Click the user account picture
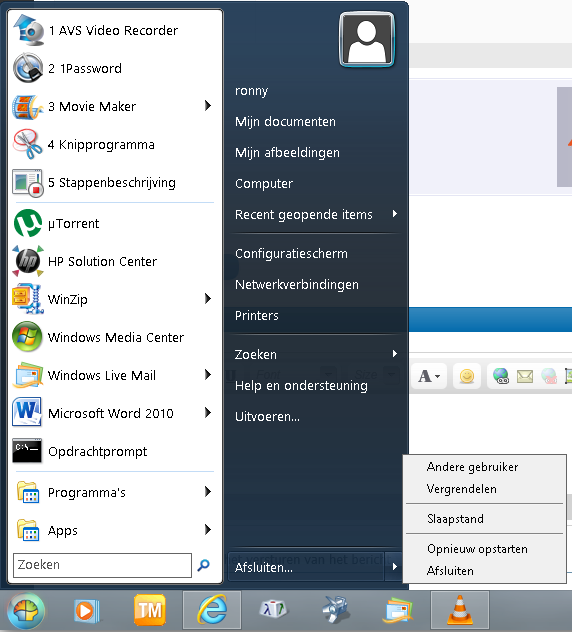 367,39
